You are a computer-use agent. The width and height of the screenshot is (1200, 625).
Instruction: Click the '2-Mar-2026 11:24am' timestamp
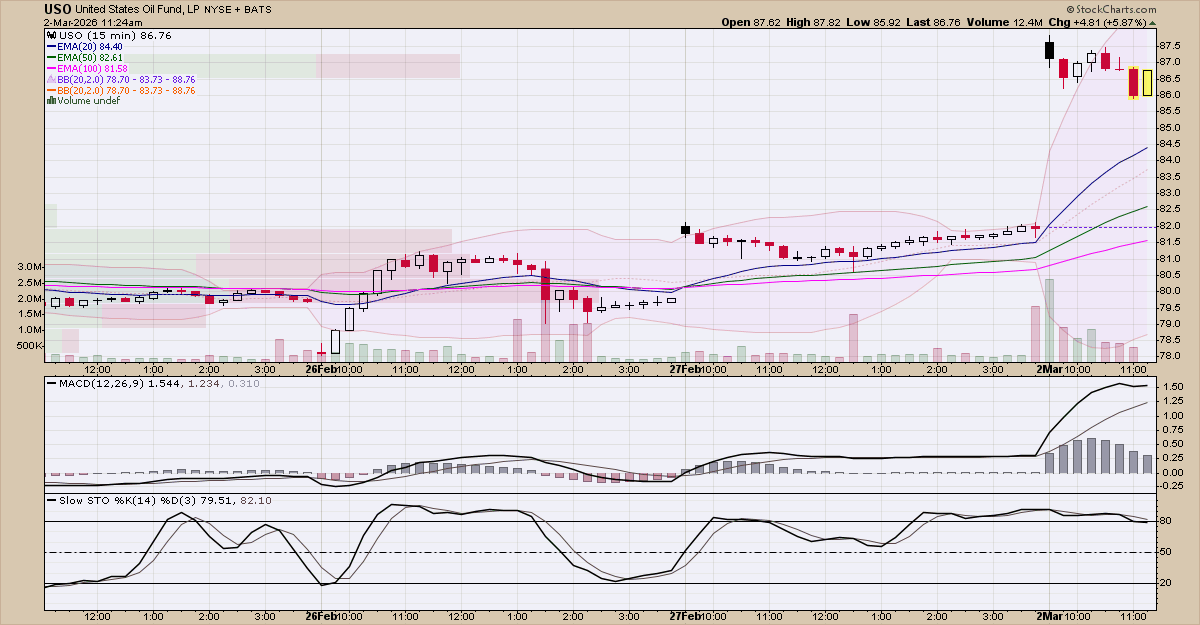(x=93, y=22)
